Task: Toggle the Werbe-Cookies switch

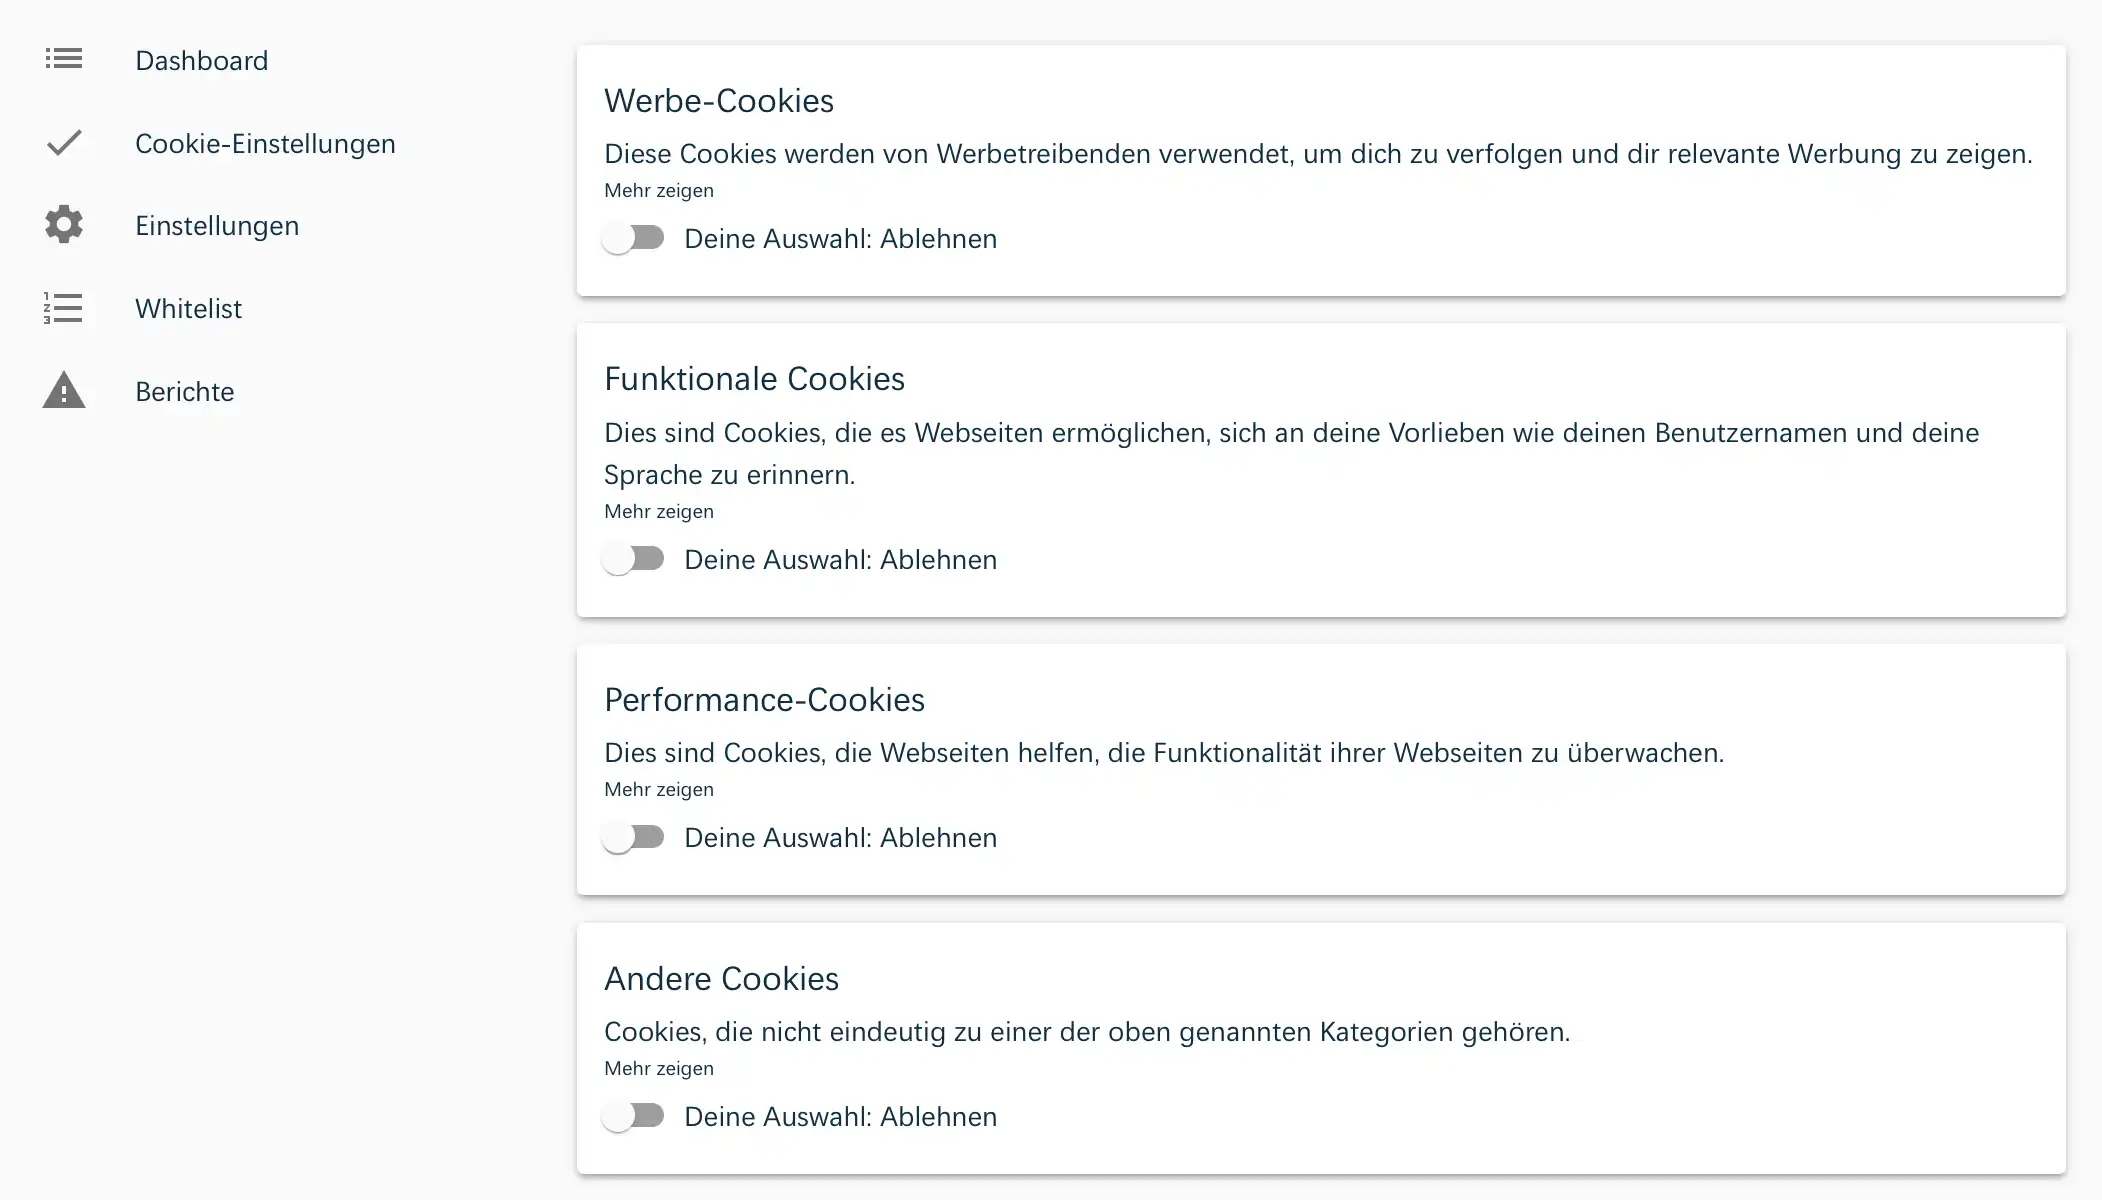Action: (634, 238)
